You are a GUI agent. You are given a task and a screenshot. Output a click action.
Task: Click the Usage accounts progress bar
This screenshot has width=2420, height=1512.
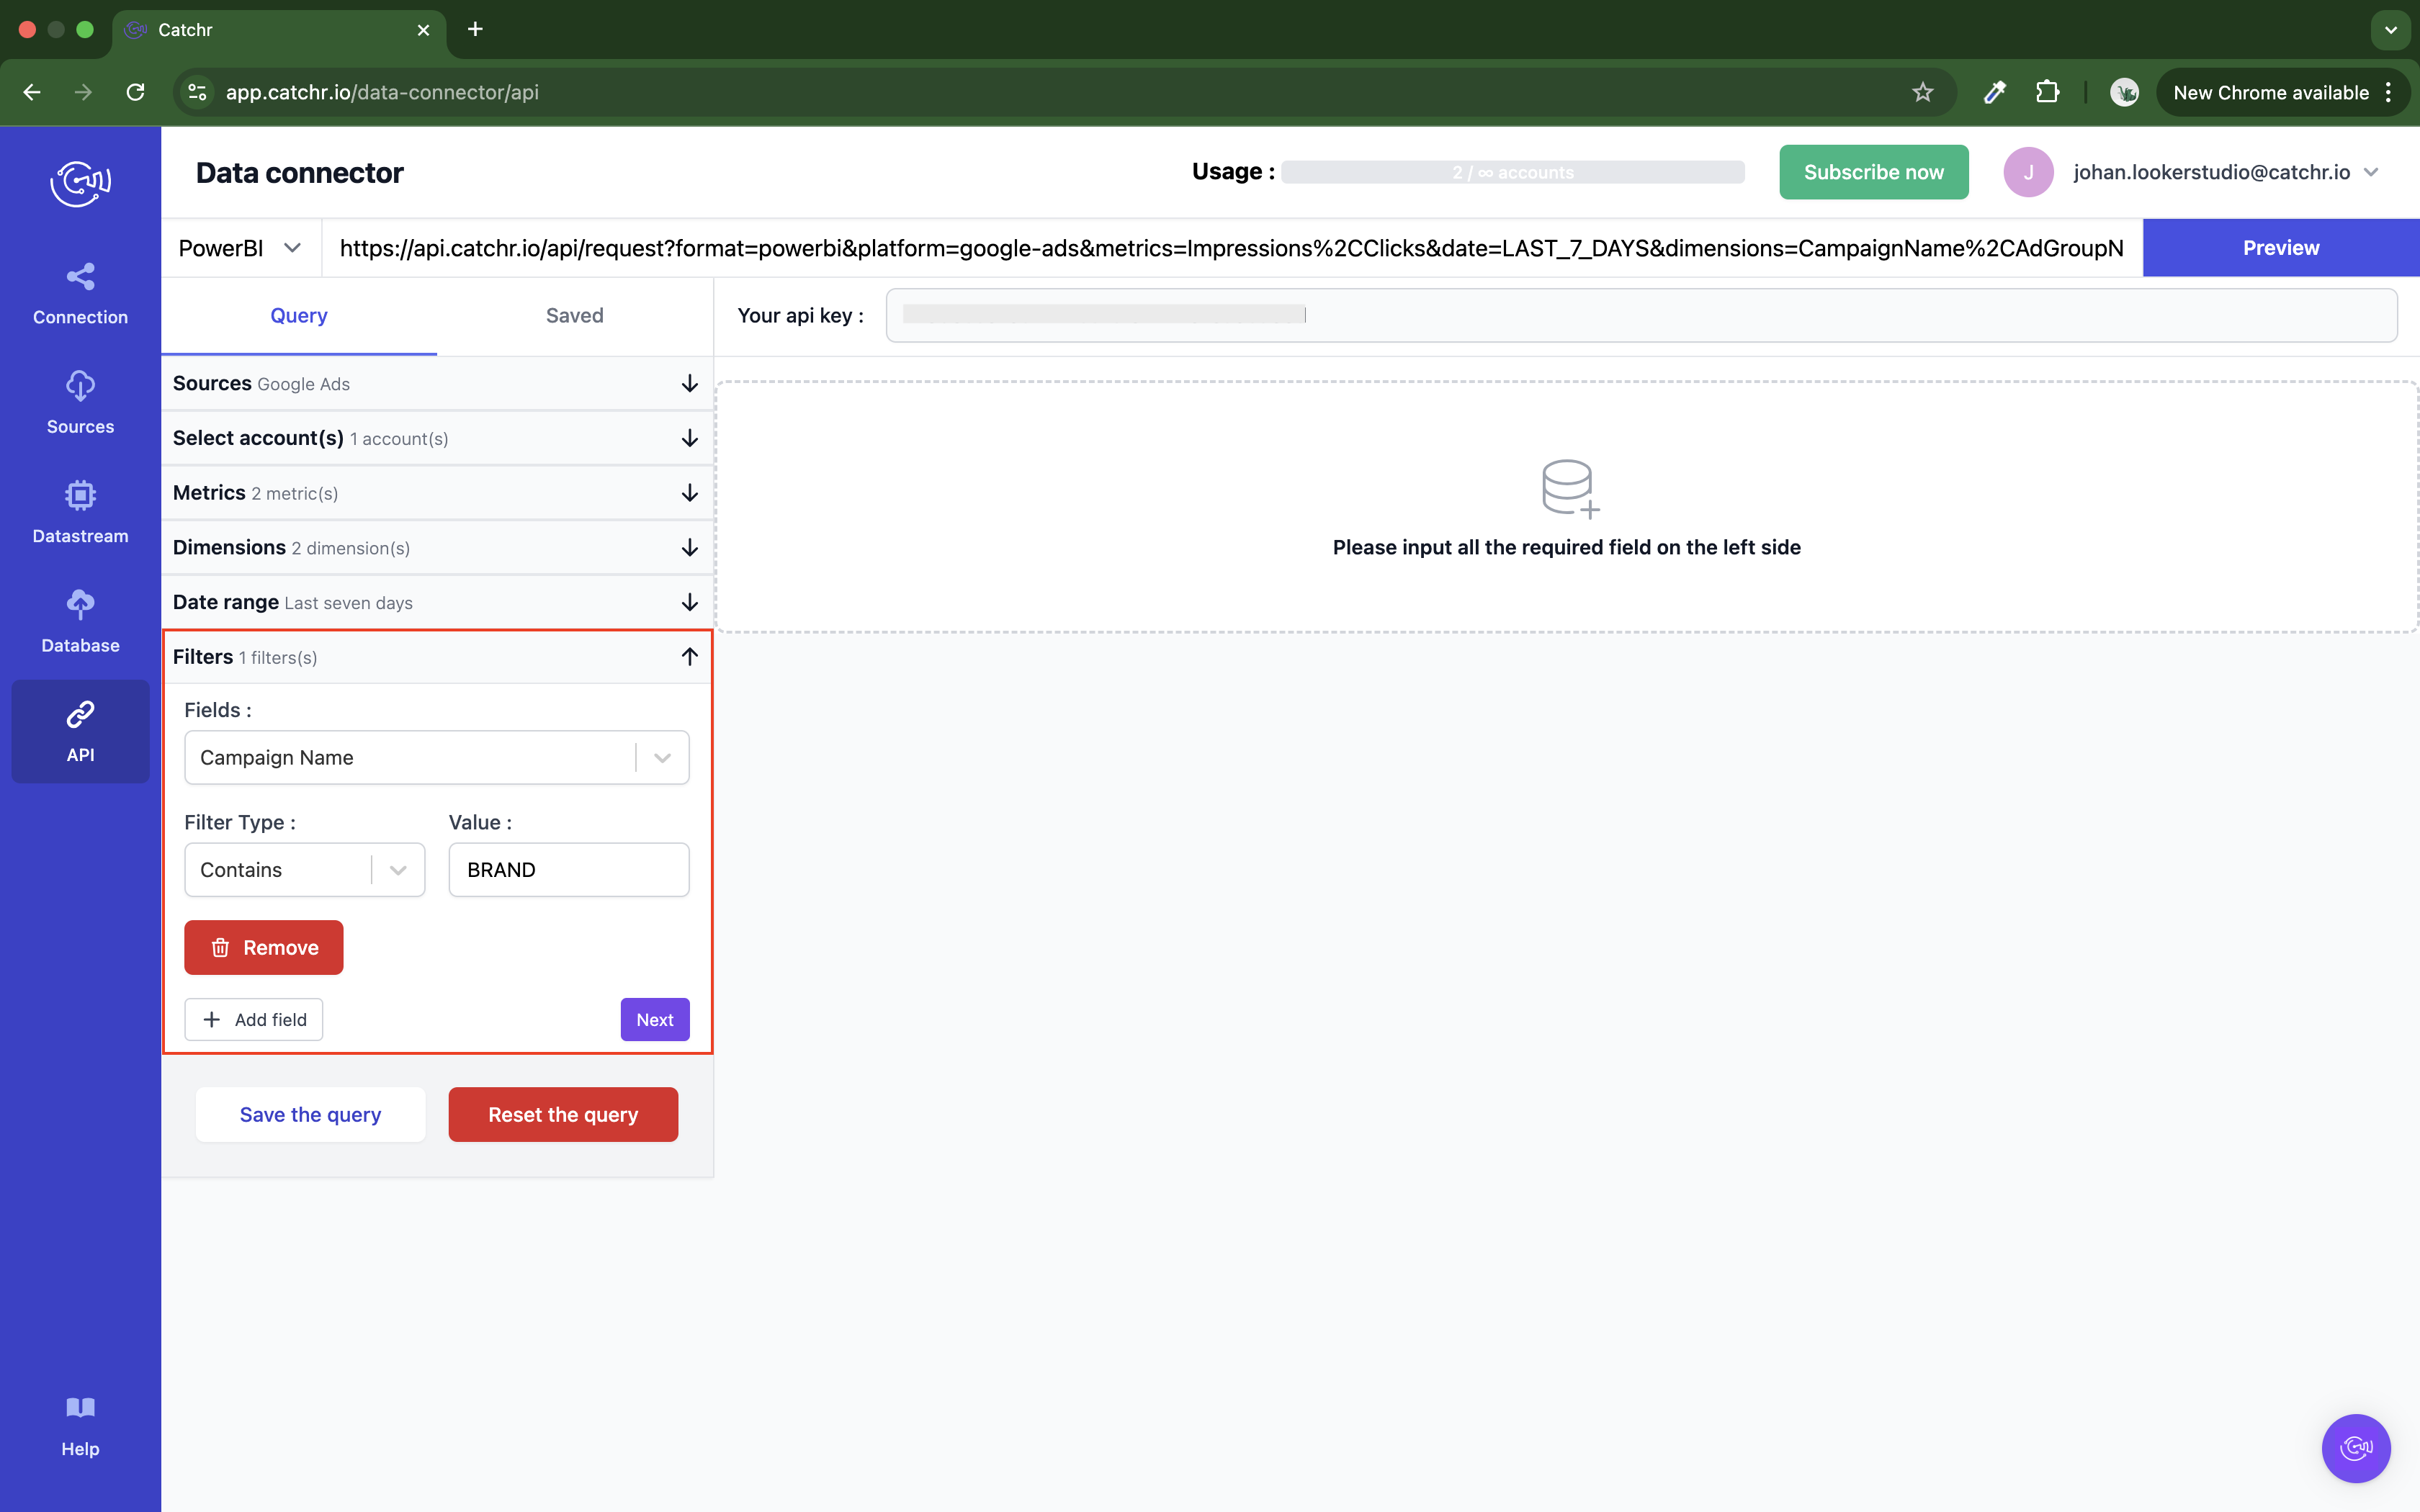1512,172
